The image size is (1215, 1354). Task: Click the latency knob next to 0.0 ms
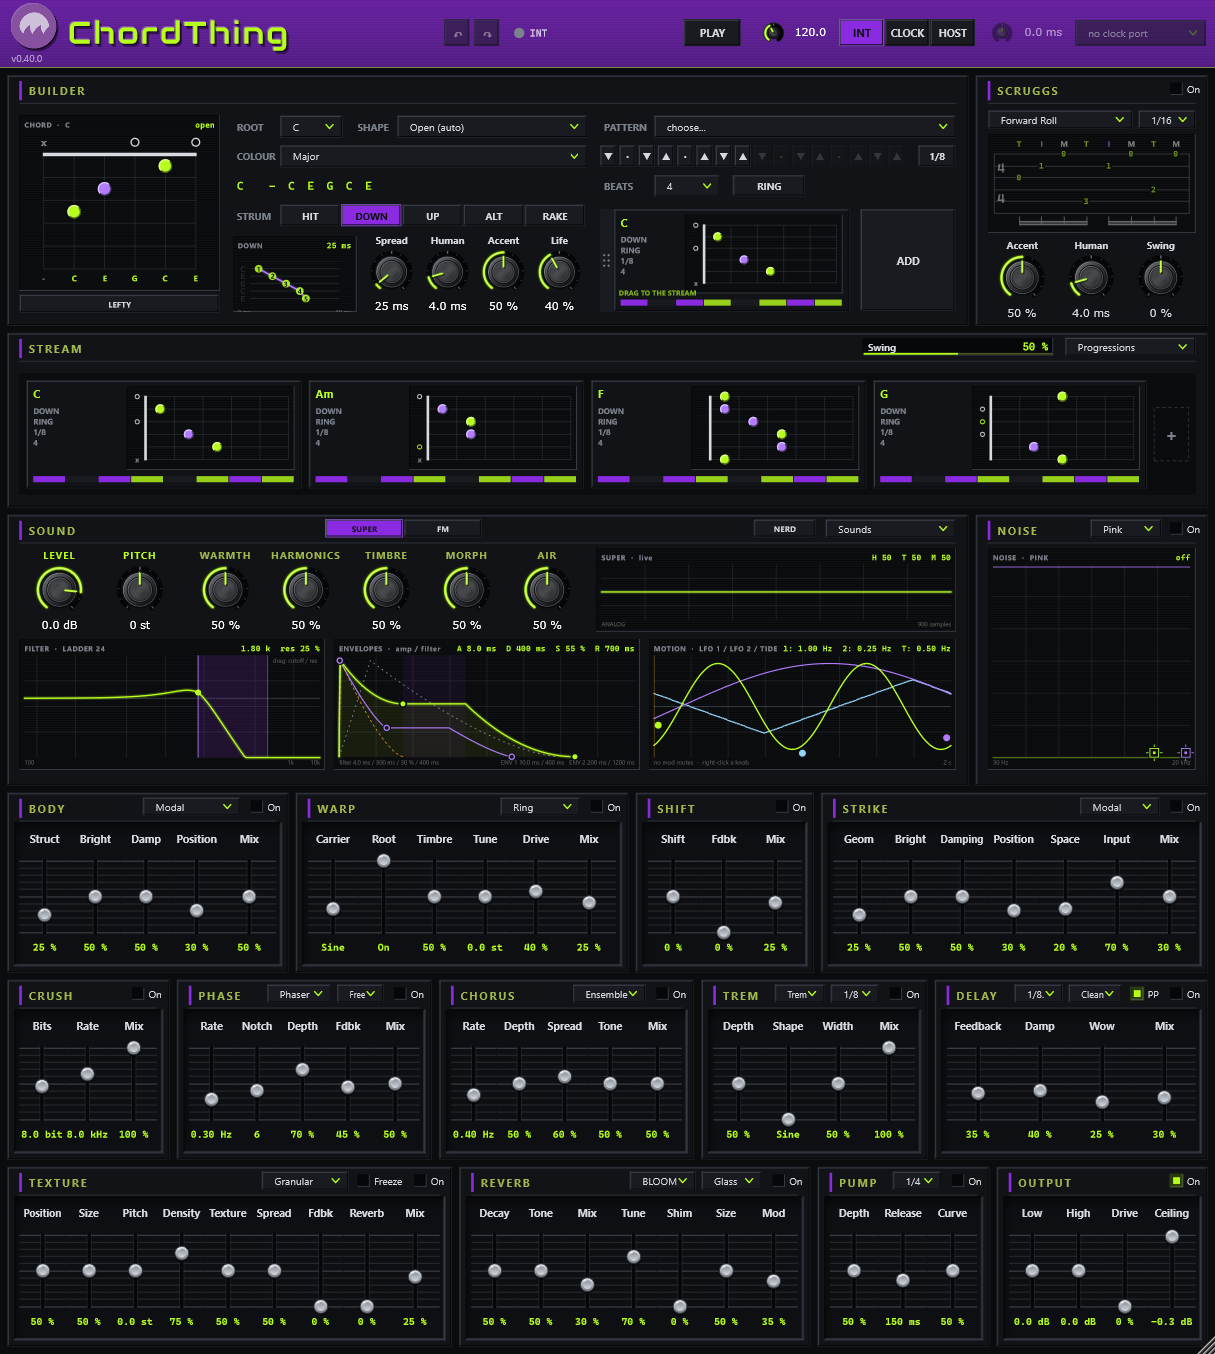1002,33
